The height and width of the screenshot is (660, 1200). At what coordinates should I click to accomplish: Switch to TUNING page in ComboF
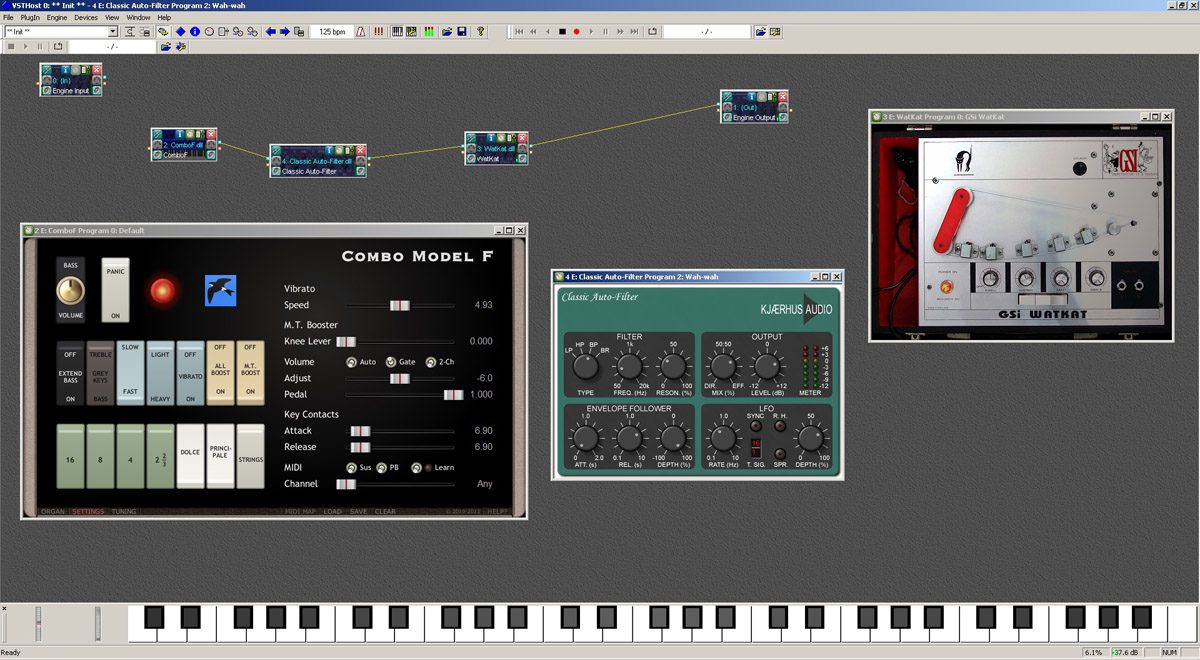125,512
